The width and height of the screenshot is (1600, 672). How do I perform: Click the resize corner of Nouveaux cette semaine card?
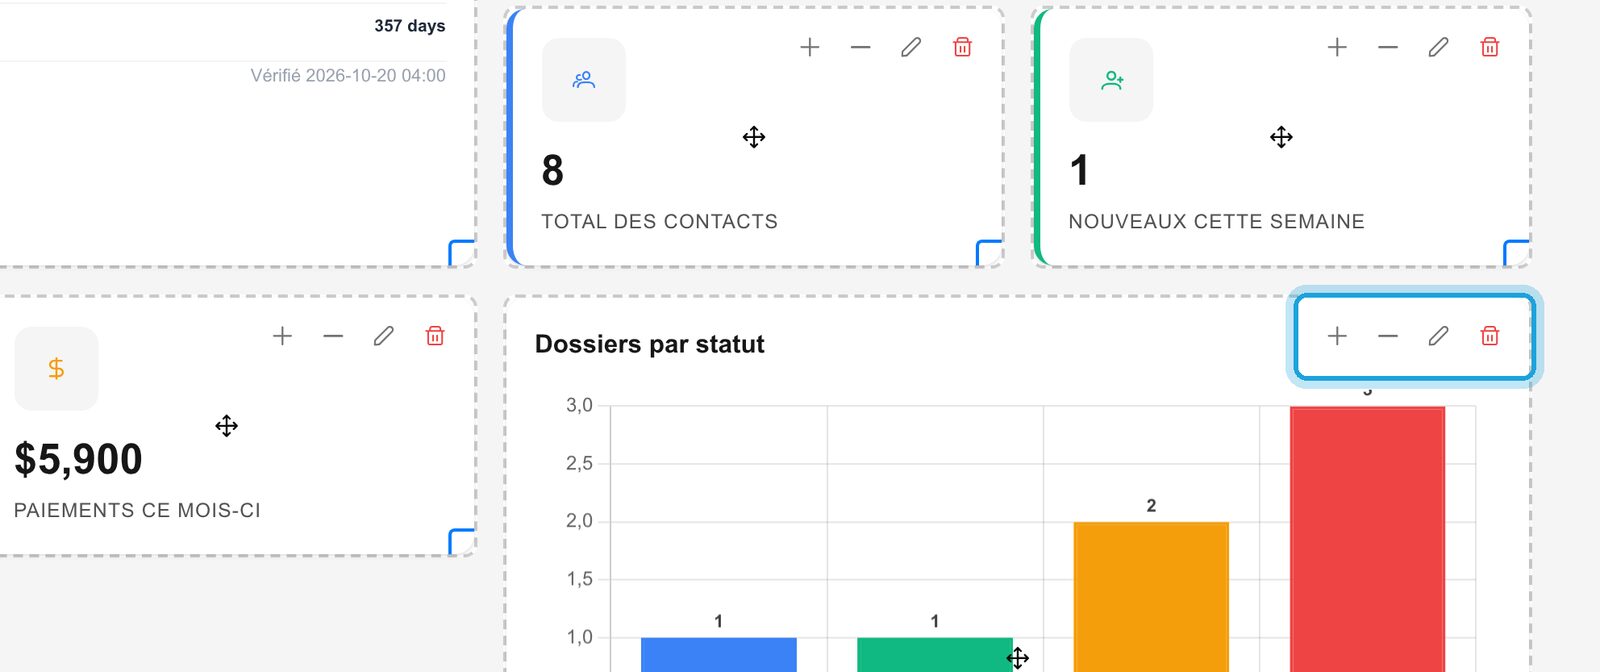[x=1516, y=253]
